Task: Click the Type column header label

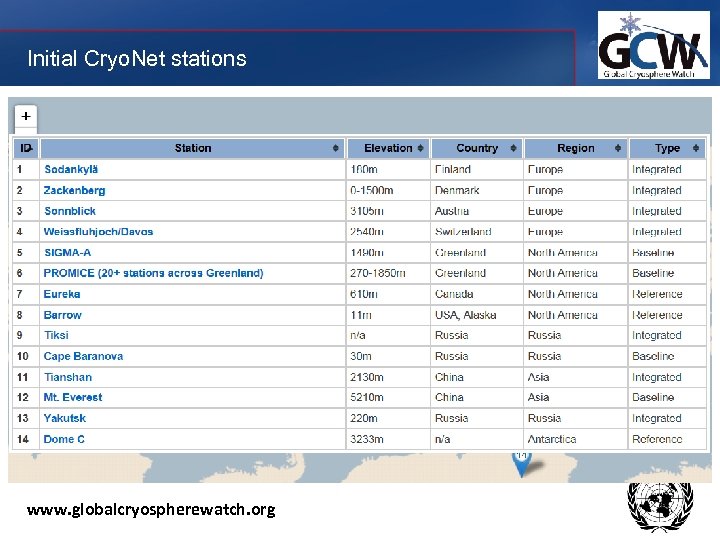Action: click(x=667, y=148)
